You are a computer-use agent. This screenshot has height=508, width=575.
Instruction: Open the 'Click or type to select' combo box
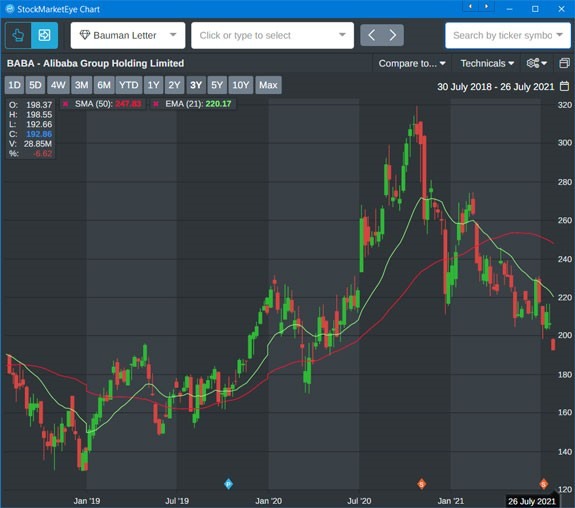272,36
